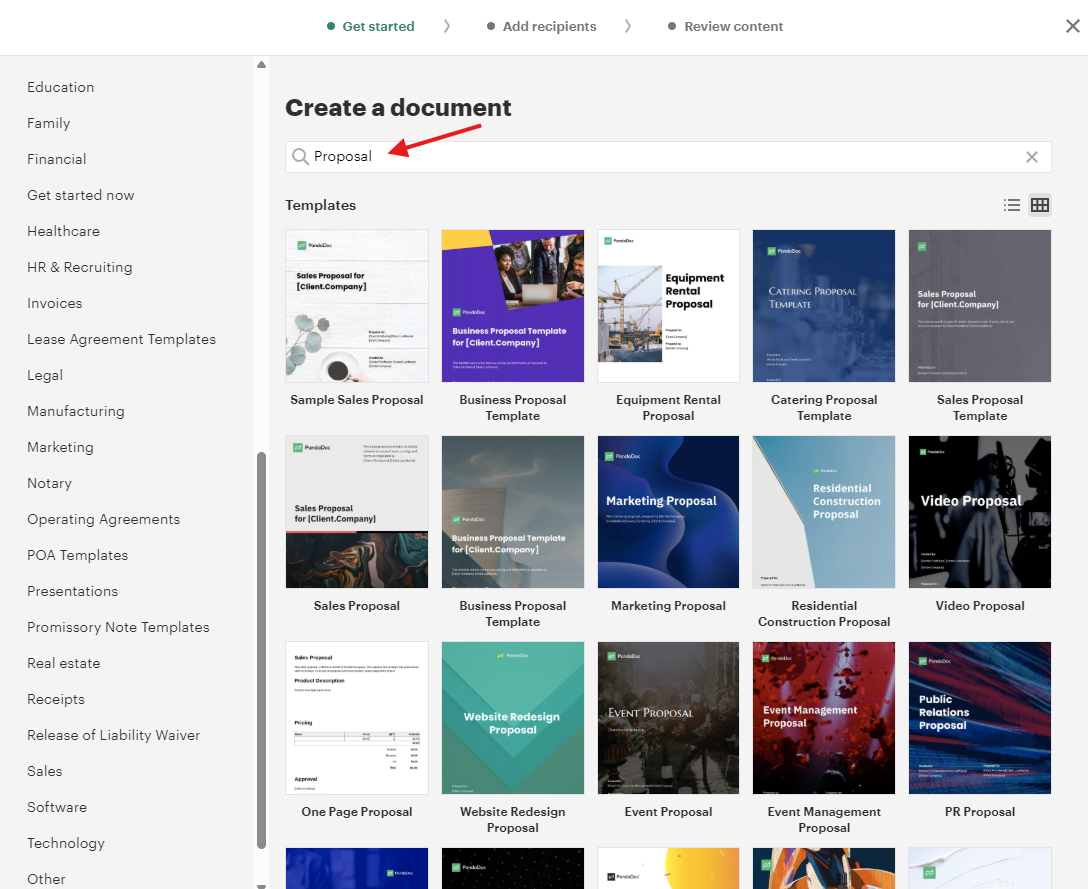This screenshot has height=889, width=1088.
Task: Select the Receipts category
Action: click(x=56, y=700)
